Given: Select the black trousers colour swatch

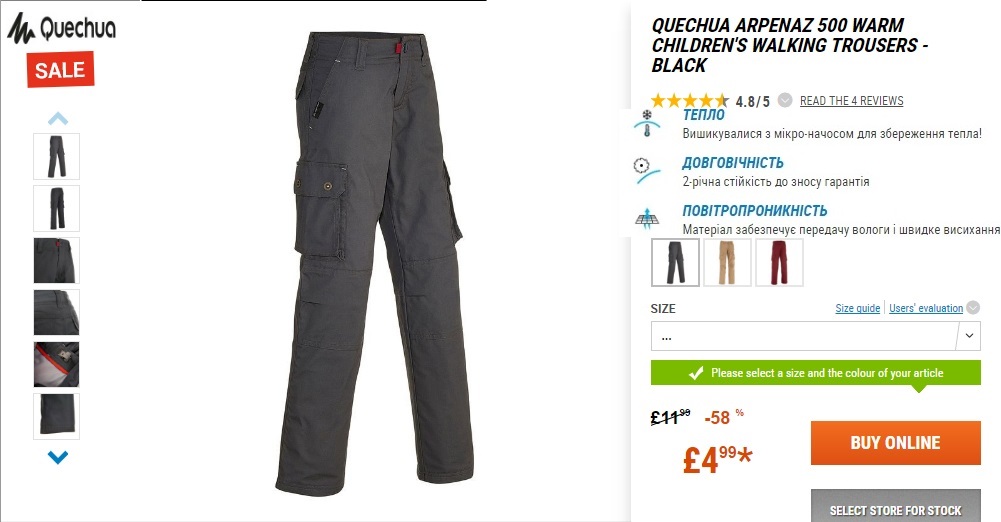Looking at the screenshot, I should coord(675,262).
